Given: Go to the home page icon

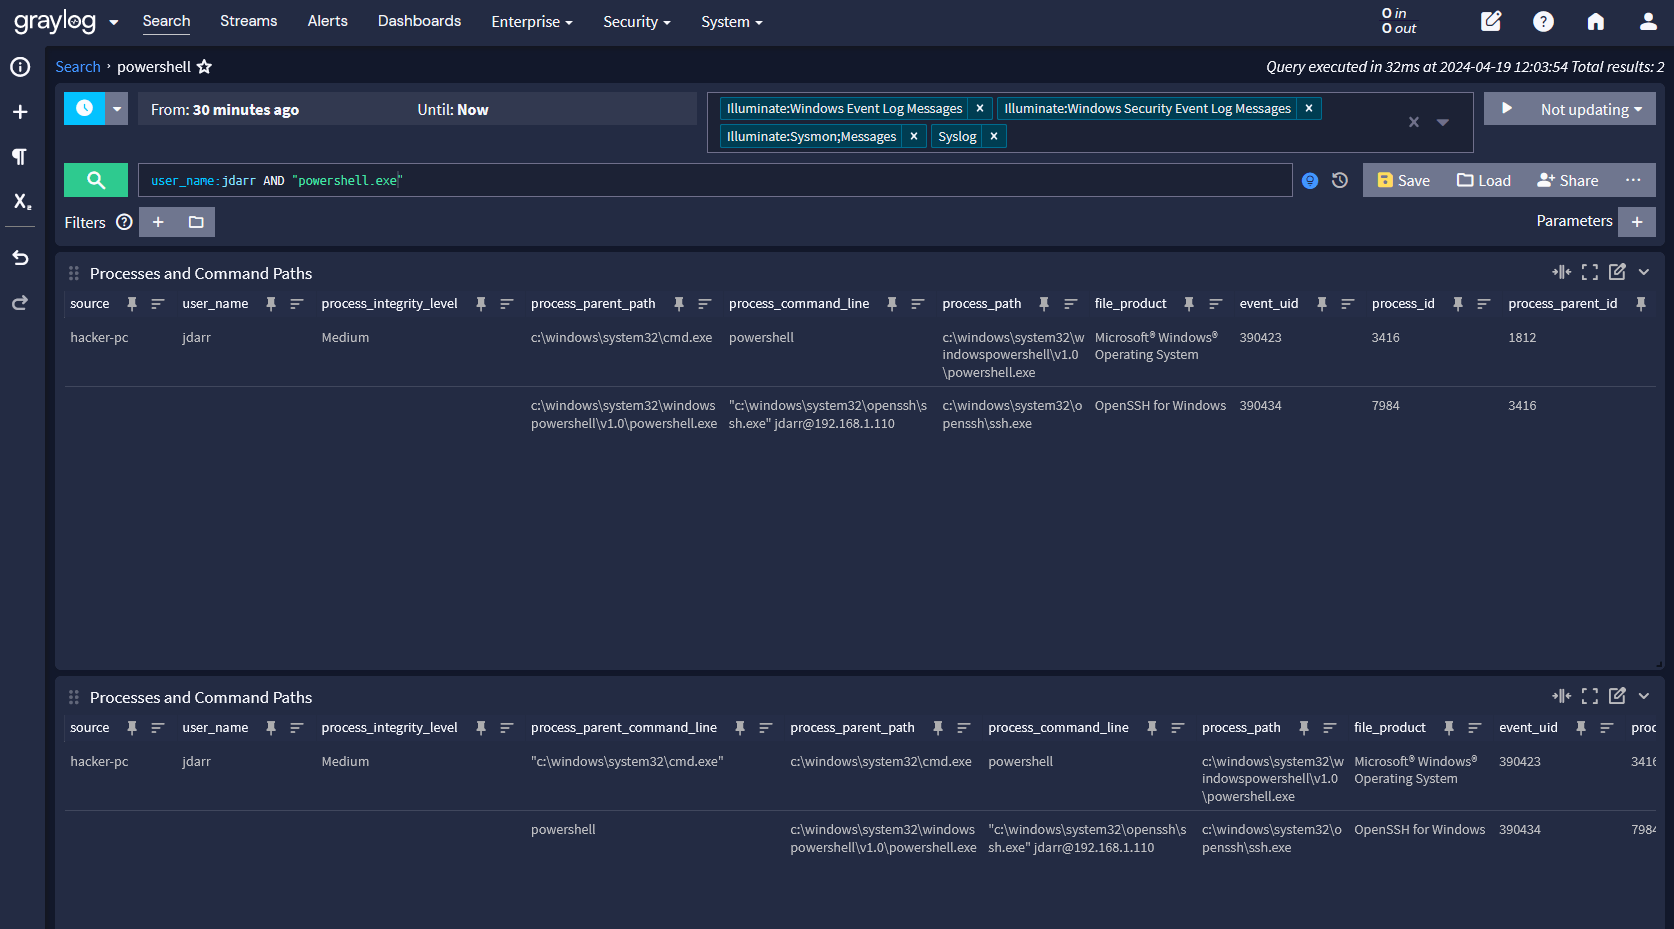Looking at the screenshot, I should [1595, 21].
